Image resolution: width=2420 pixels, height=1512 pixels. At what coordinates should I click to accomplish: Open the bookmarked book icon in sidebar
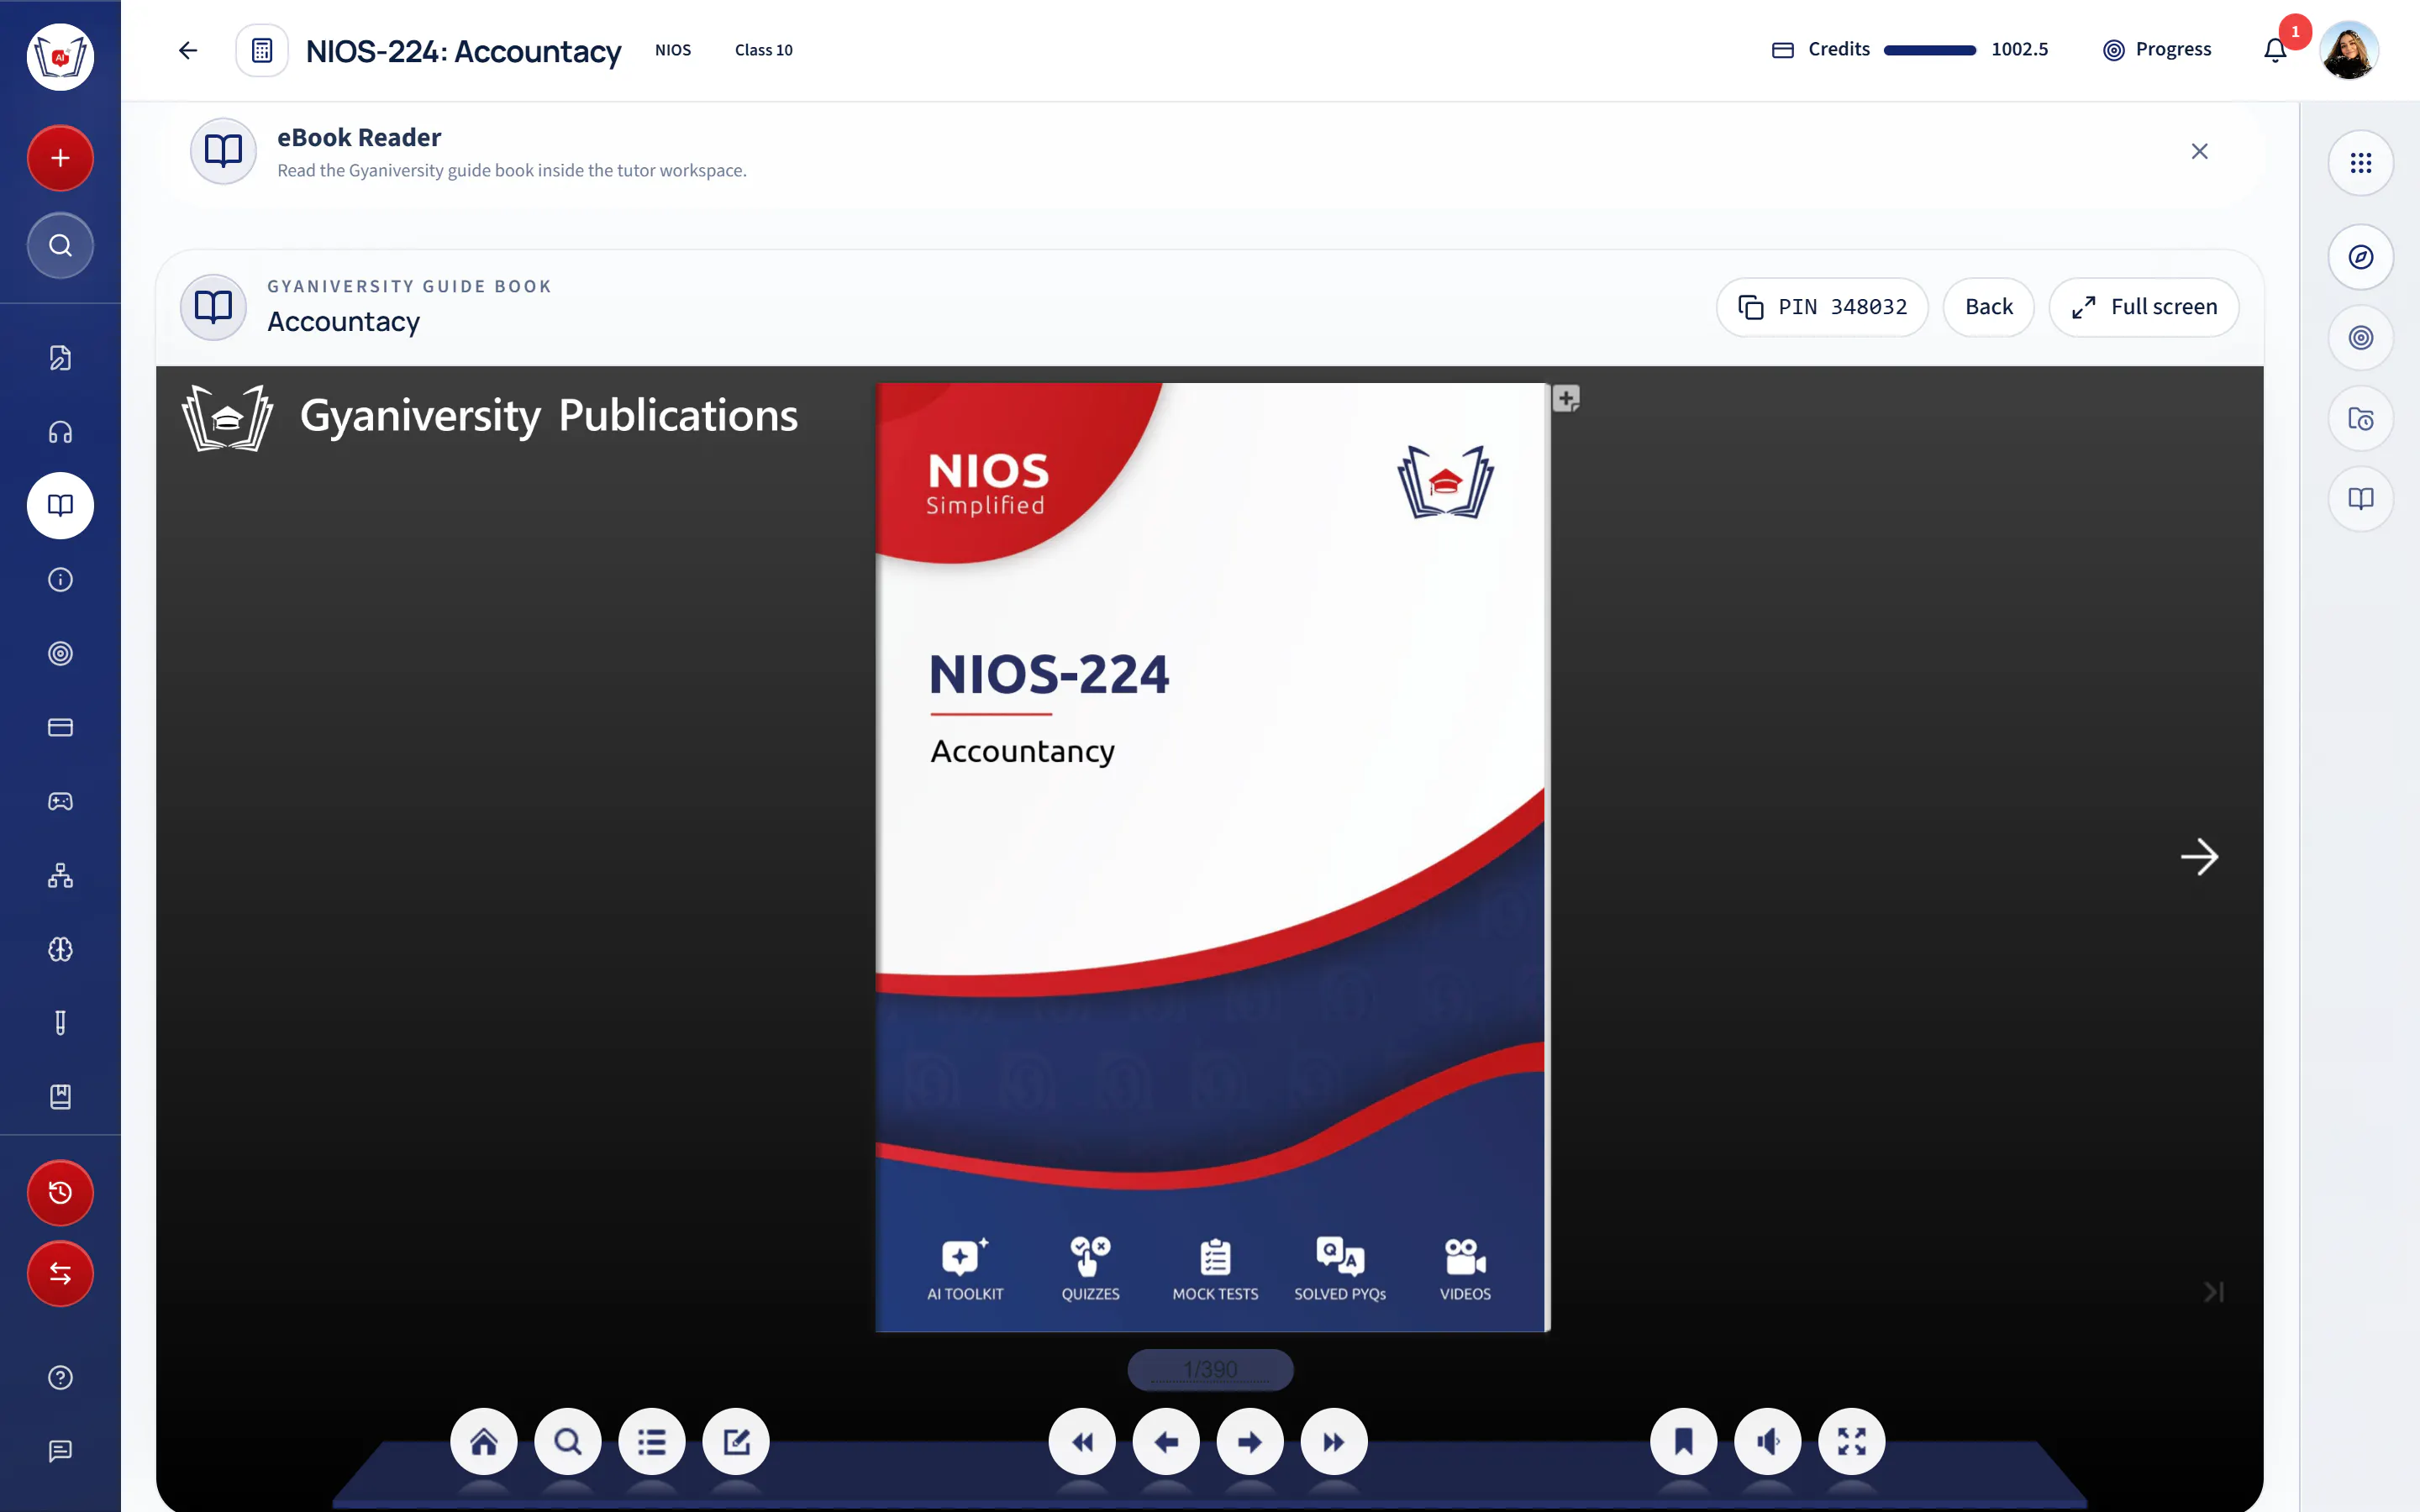coord(60,1097)
